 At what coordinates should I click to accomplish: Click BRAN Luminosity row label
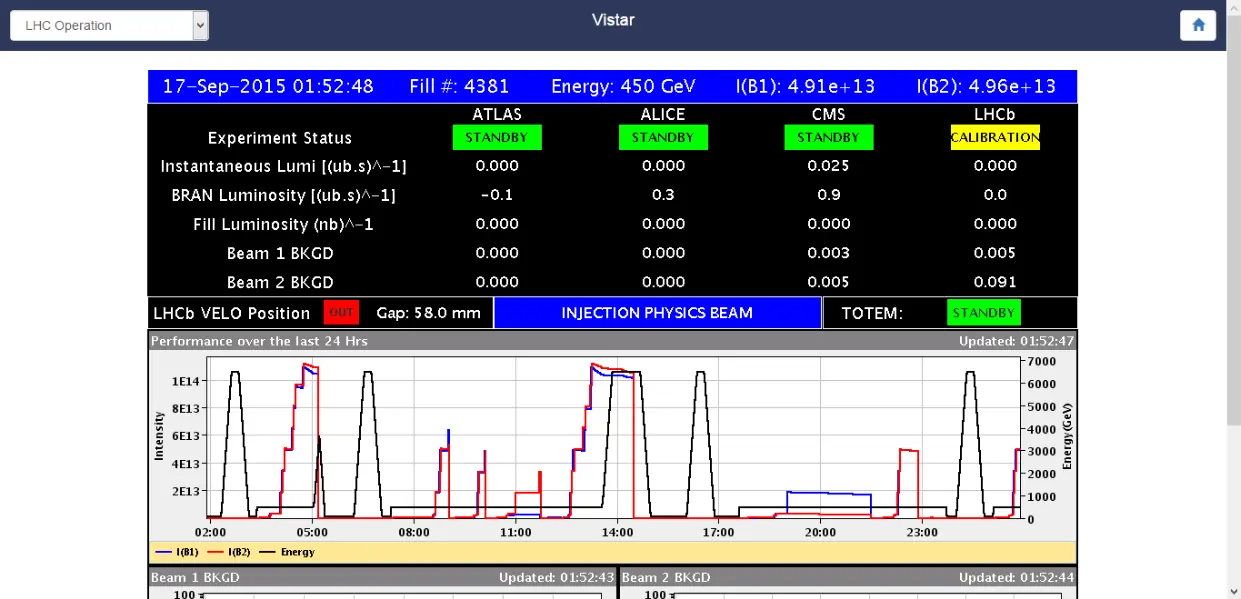click(x=284, y=196)
